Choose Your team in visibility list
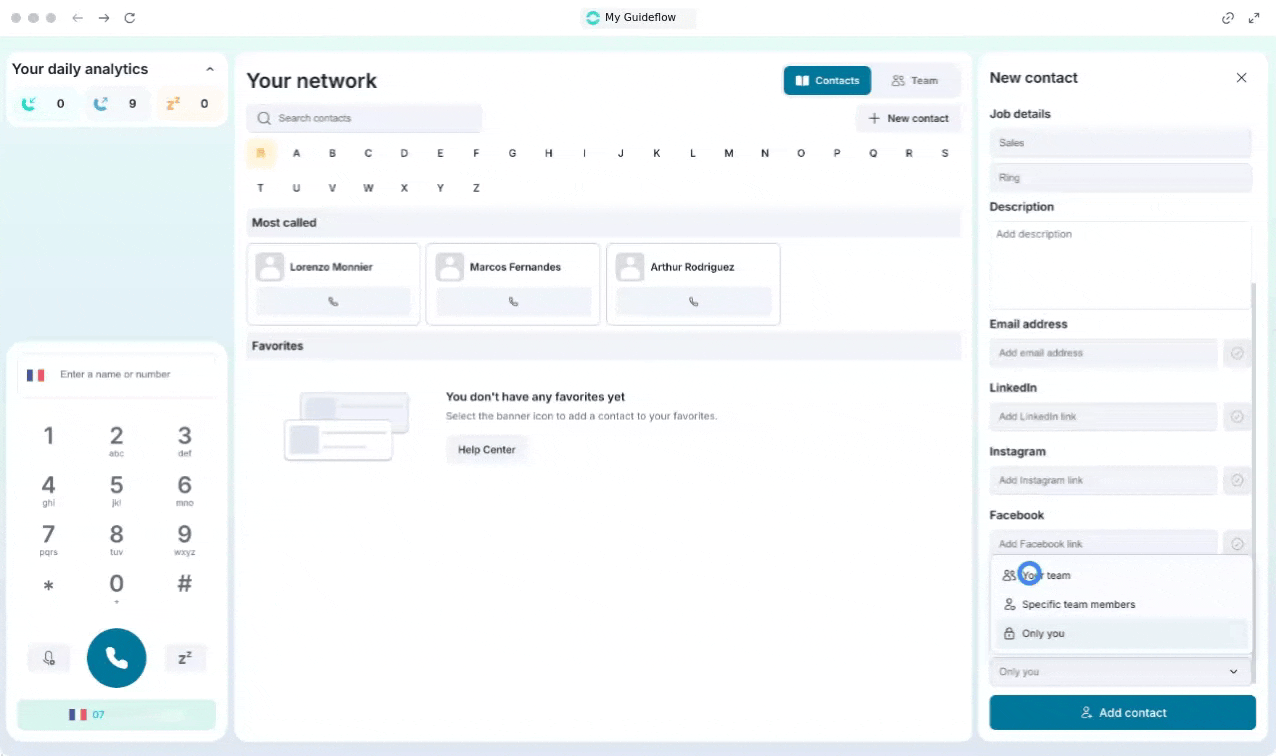The width and height of the screenshot is (1276, 756). [1046, 576]
